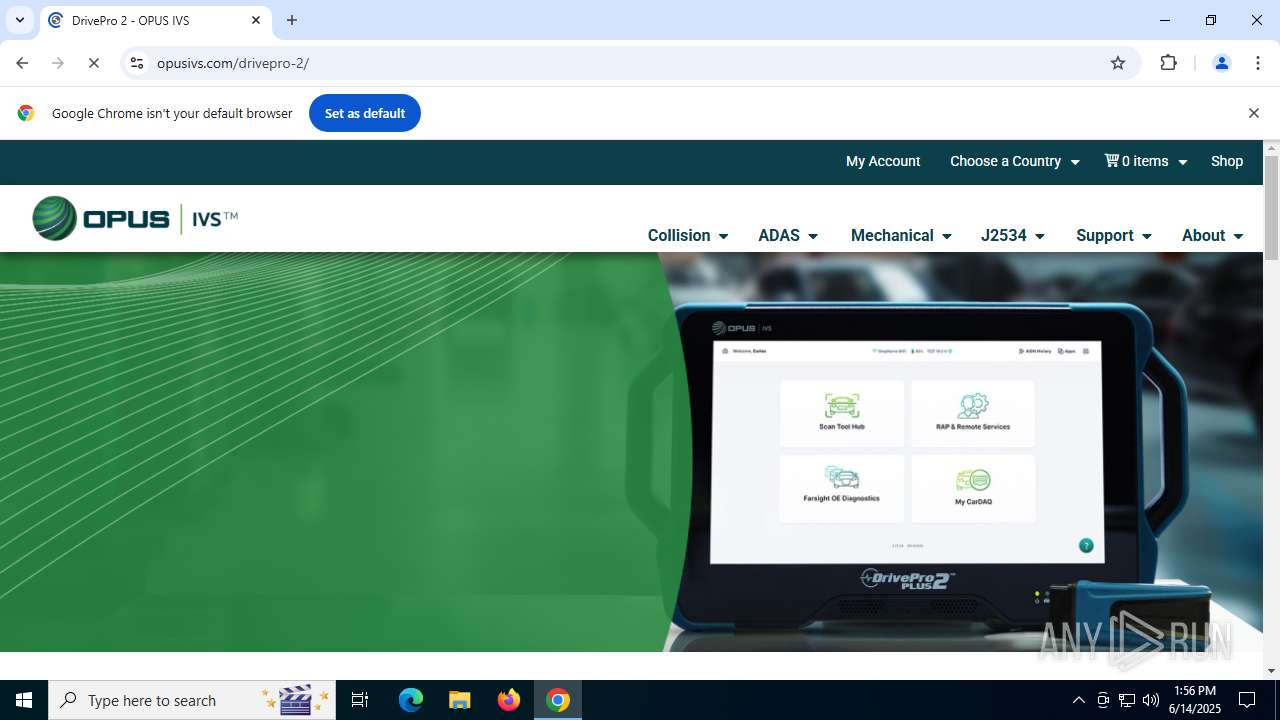Screen dimensions: 1280x720
Task: Bookmark this tab with the star icon
Action: (1118, 63)
